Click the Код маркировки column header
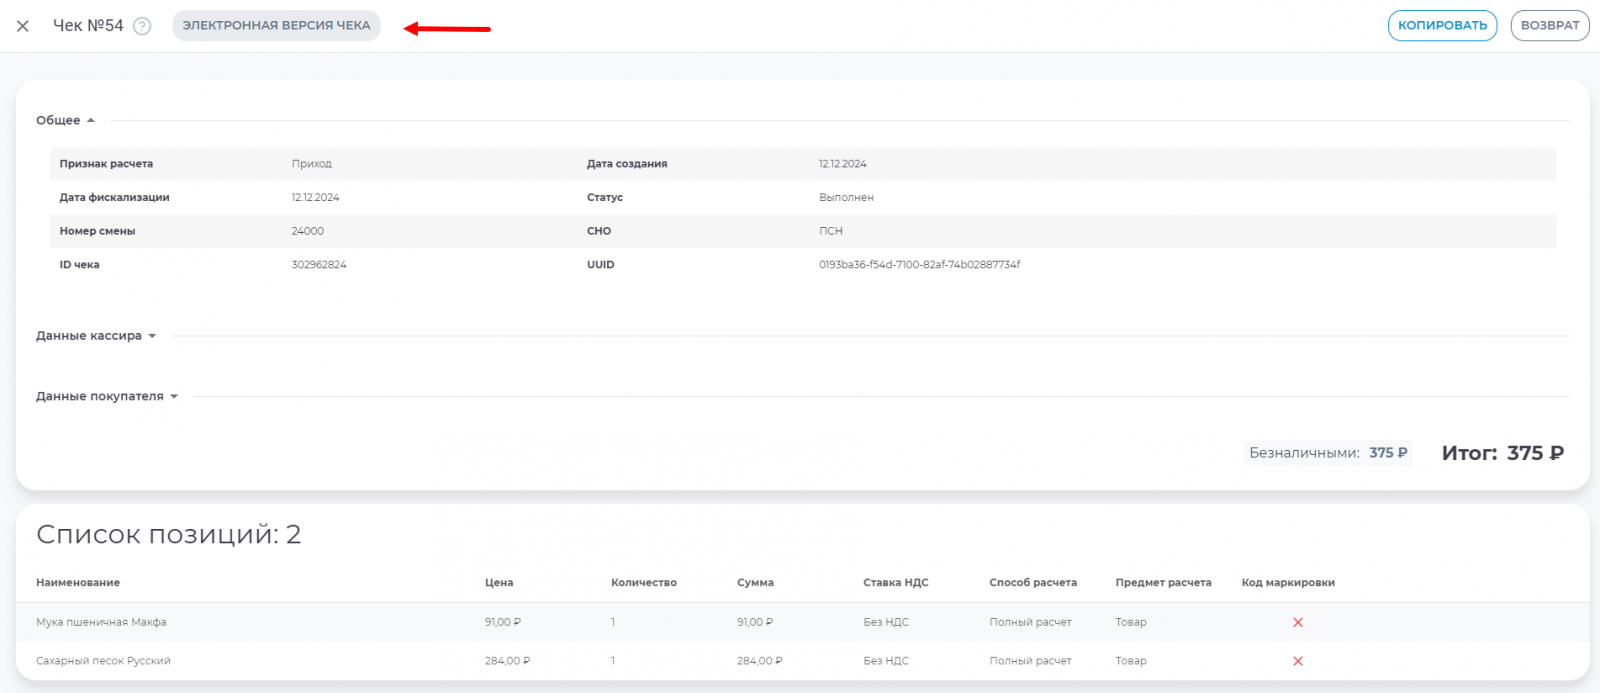Viewport: 1600px width, 693px height. coord(1288,583)
